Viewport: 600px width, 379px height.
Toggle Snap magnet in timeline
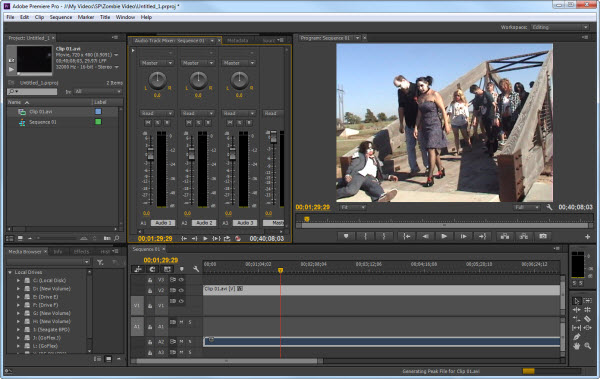[x=152, y=269]
